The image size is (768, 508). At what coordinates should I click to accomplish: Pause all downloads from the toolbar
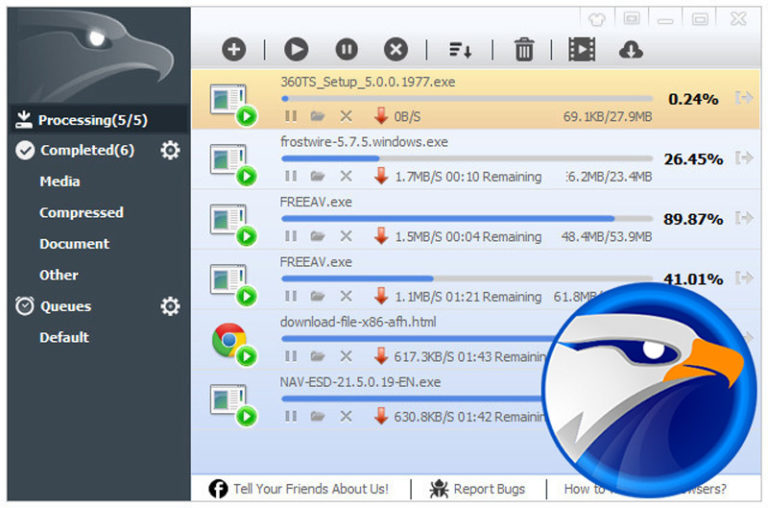pos(346,49)
